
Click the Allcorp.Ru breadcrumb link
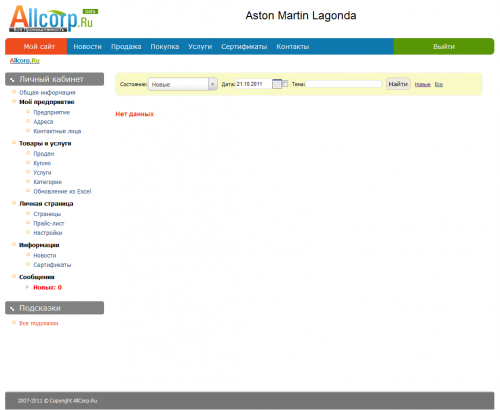(25, 60)
